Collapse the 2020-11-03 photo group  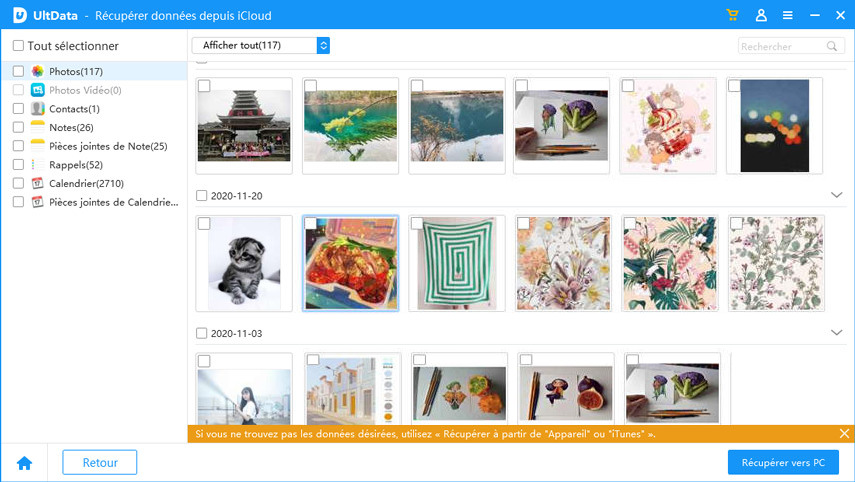(836, 333)
